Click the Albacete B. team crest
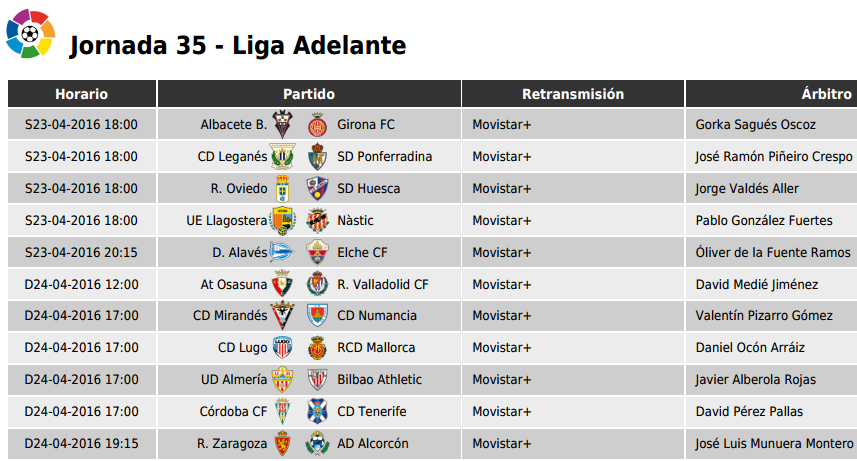The width and height of the screenshot is (857, 461). [283, 124]
